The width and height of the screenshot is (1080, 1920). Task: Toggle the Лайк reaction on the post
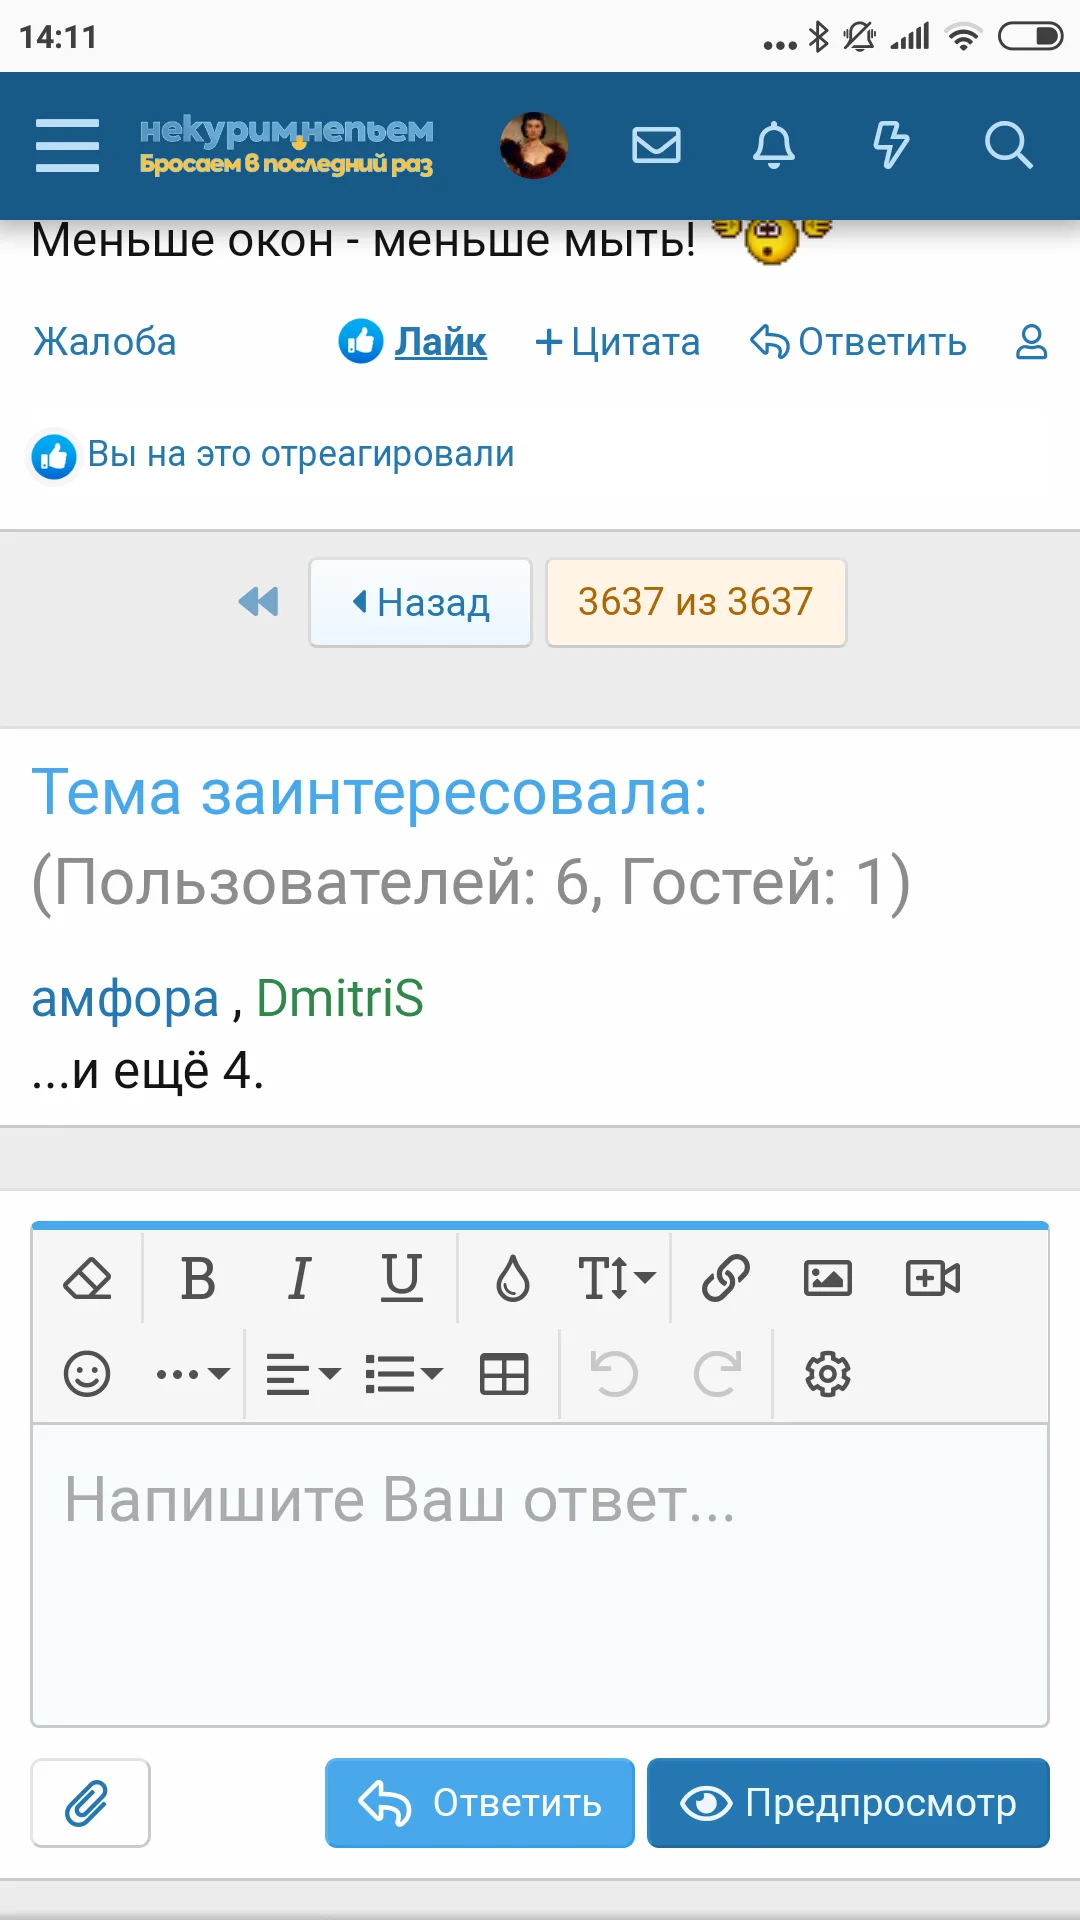pyautogui.click(x=413, y=342)
